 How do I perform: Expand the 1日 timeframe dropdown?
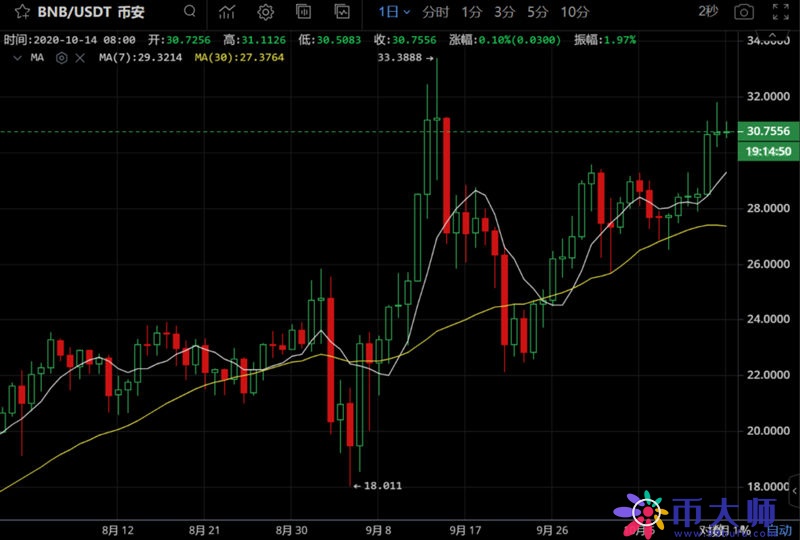pos(393,13)
